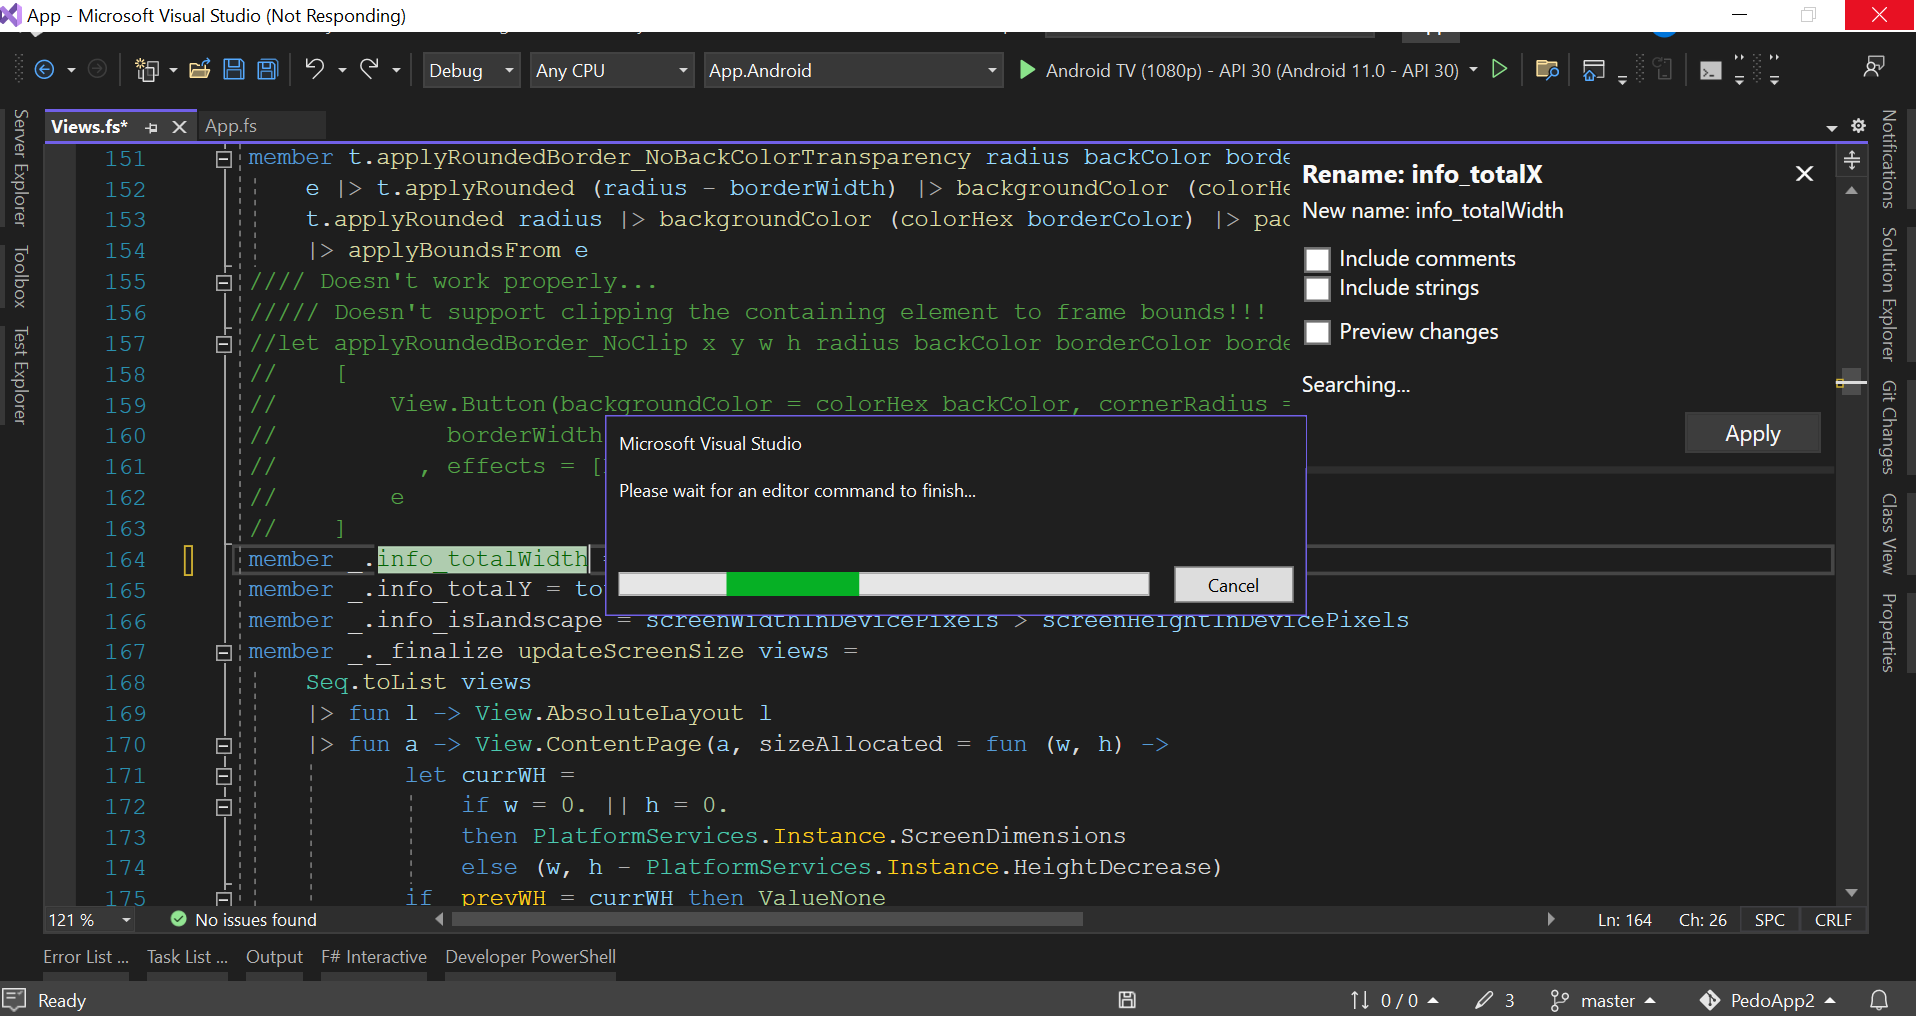Viewport: 1916px width, 1016px height.
Task: Click the New Project toolbar icon
Action: coord(147,69)
